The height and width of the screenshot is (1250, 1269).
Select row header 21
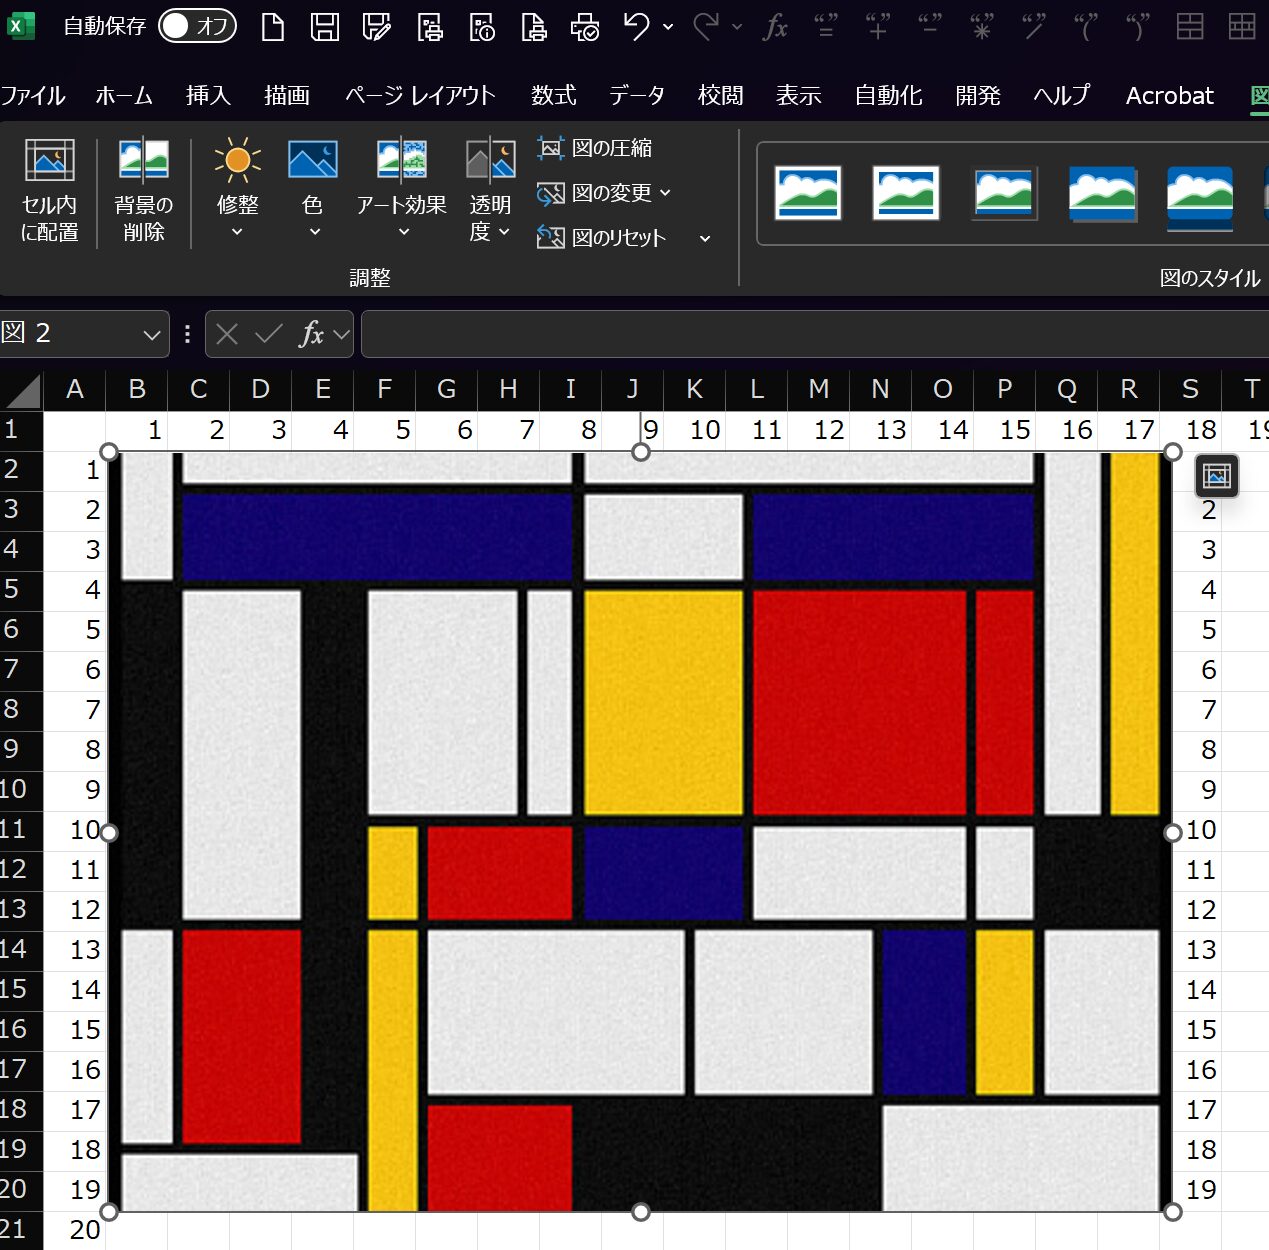[x=21, y=1230]
